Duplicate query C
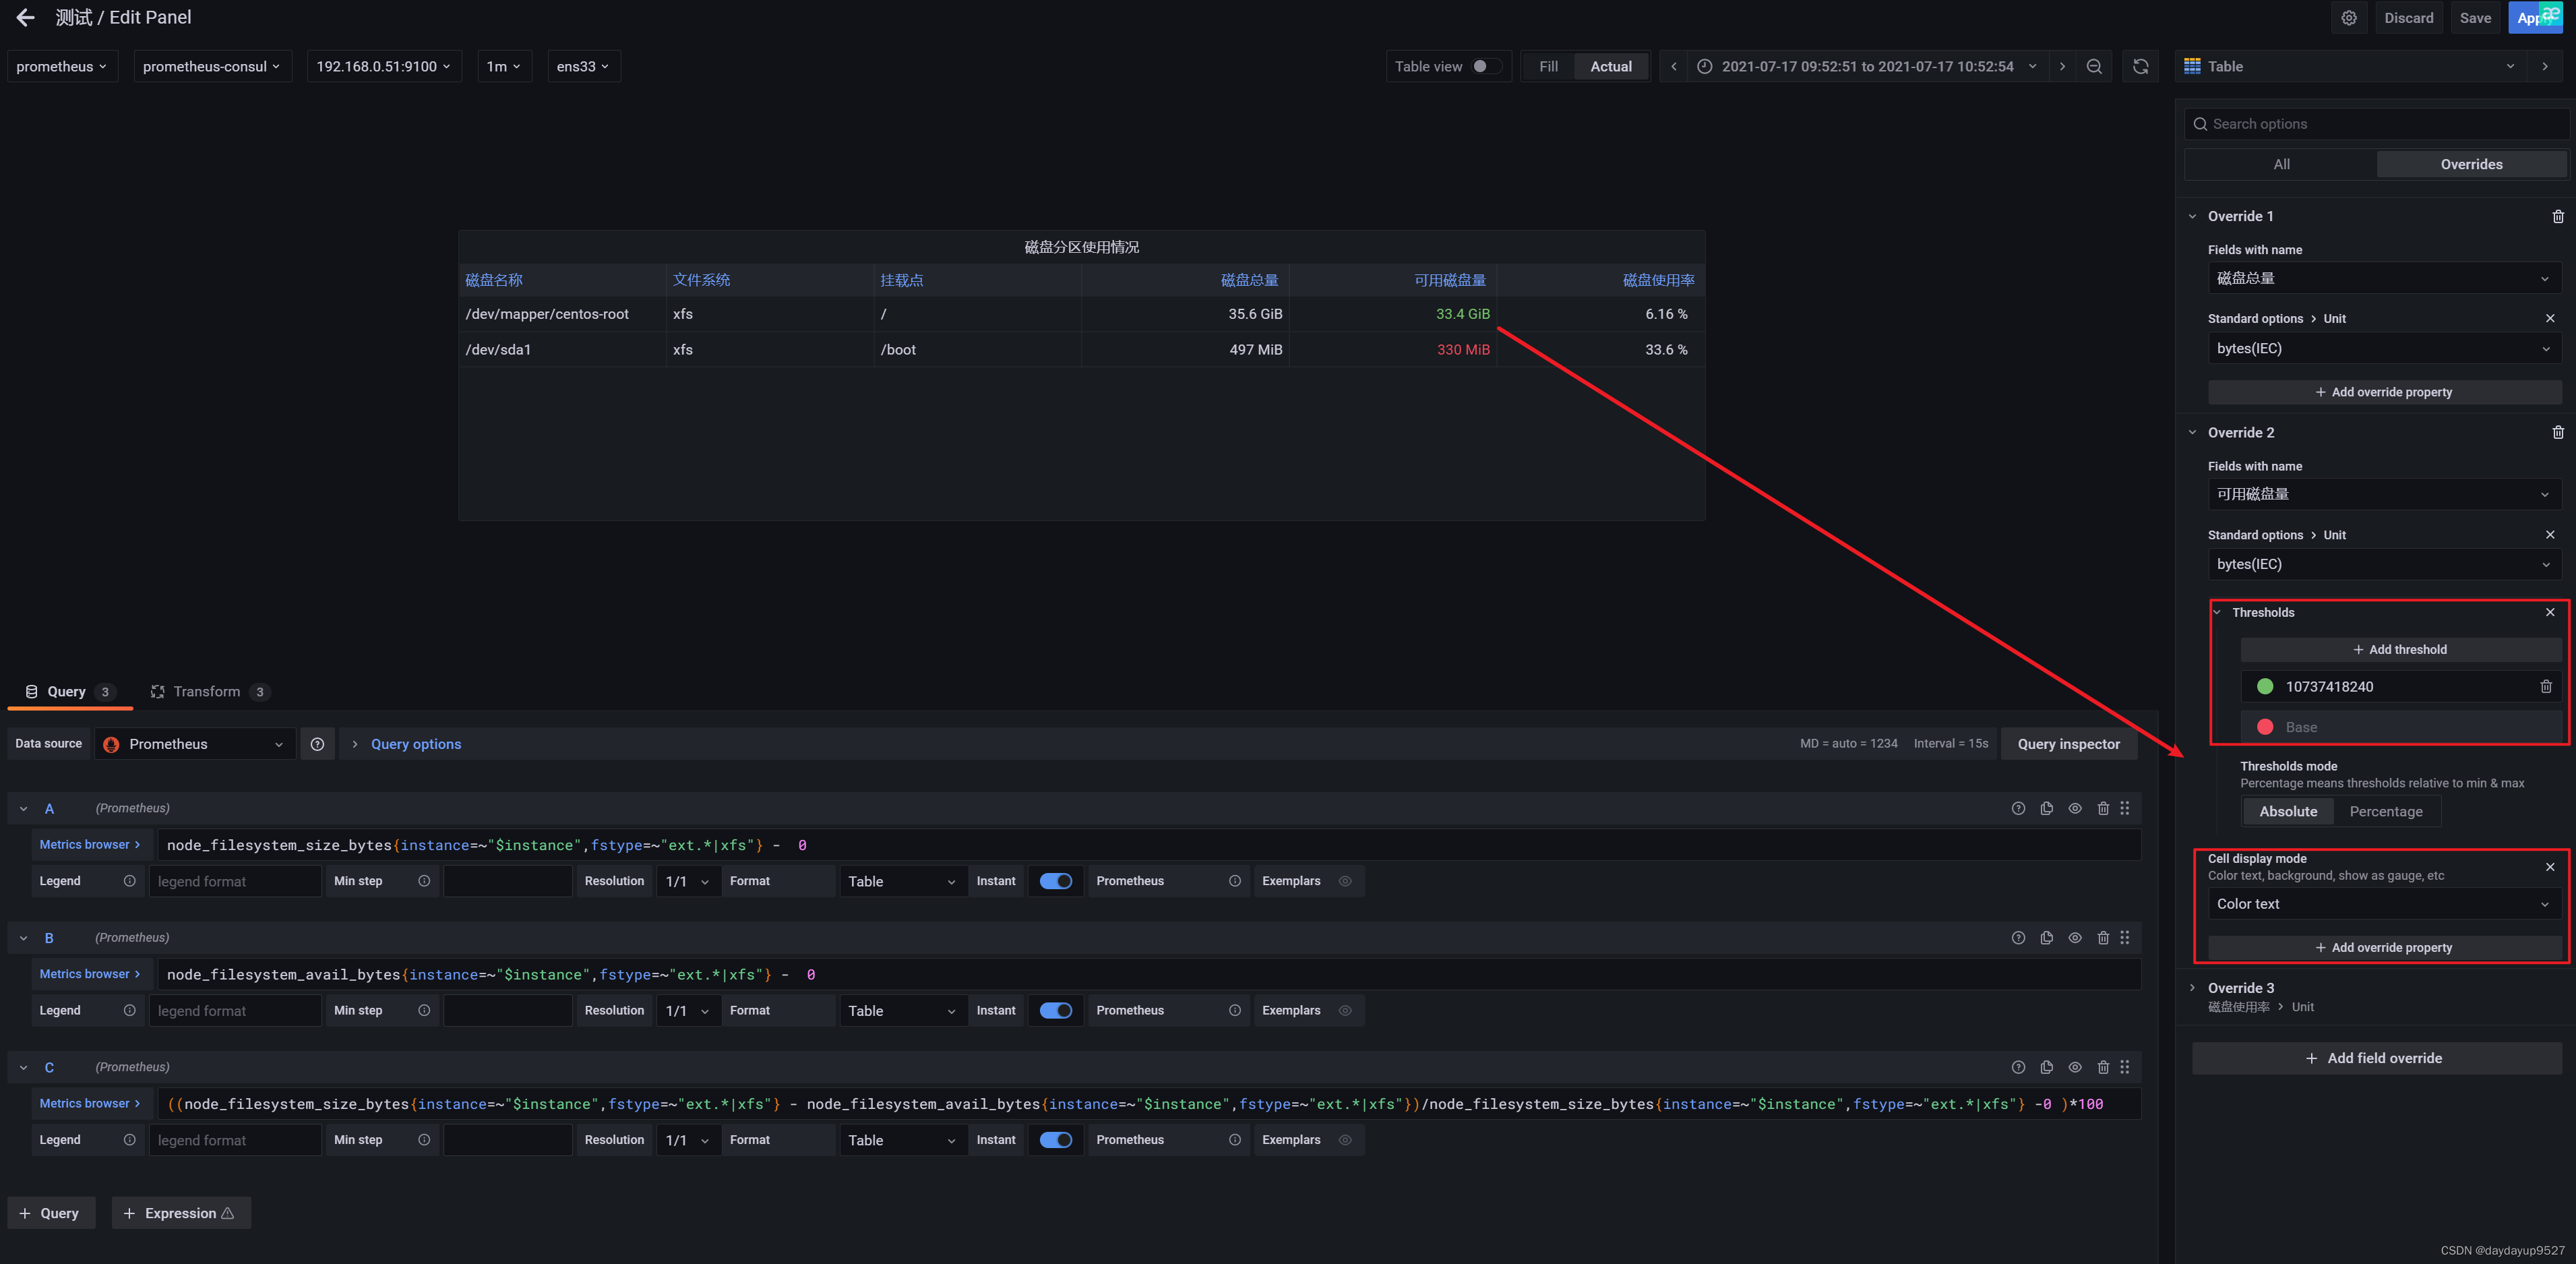 (2046, 1067)
